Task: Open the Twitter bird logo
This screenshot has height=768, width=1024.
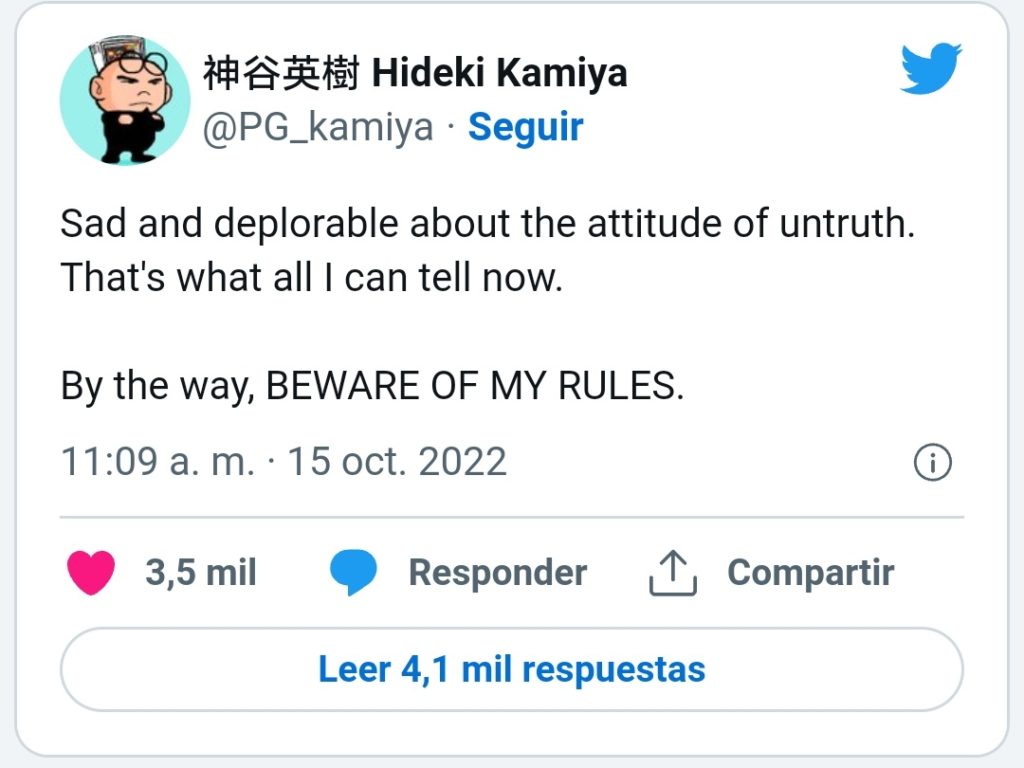Action: point(931,69)
